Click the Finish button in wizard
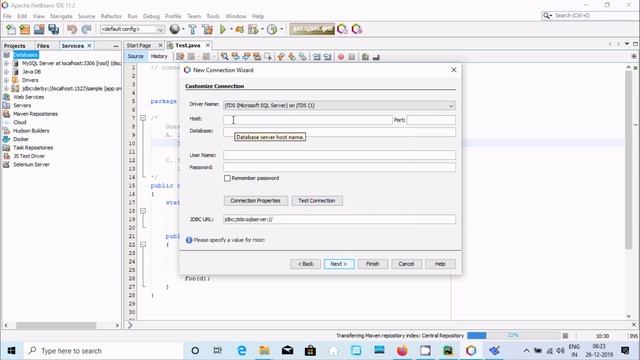Viewport: 640px width, 360px height. pyautogui.click(x=372, y=264)
